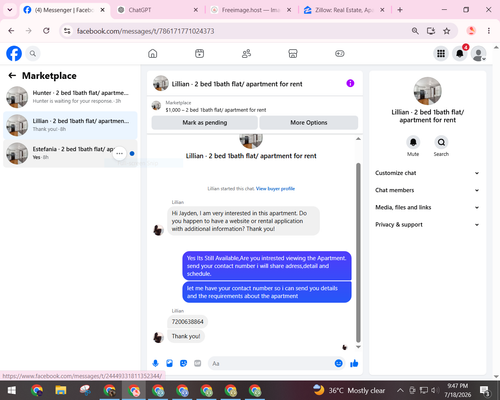Search in conversation using the Search icon
Viewport: 500px width, 400px height.
click(441, 142)
